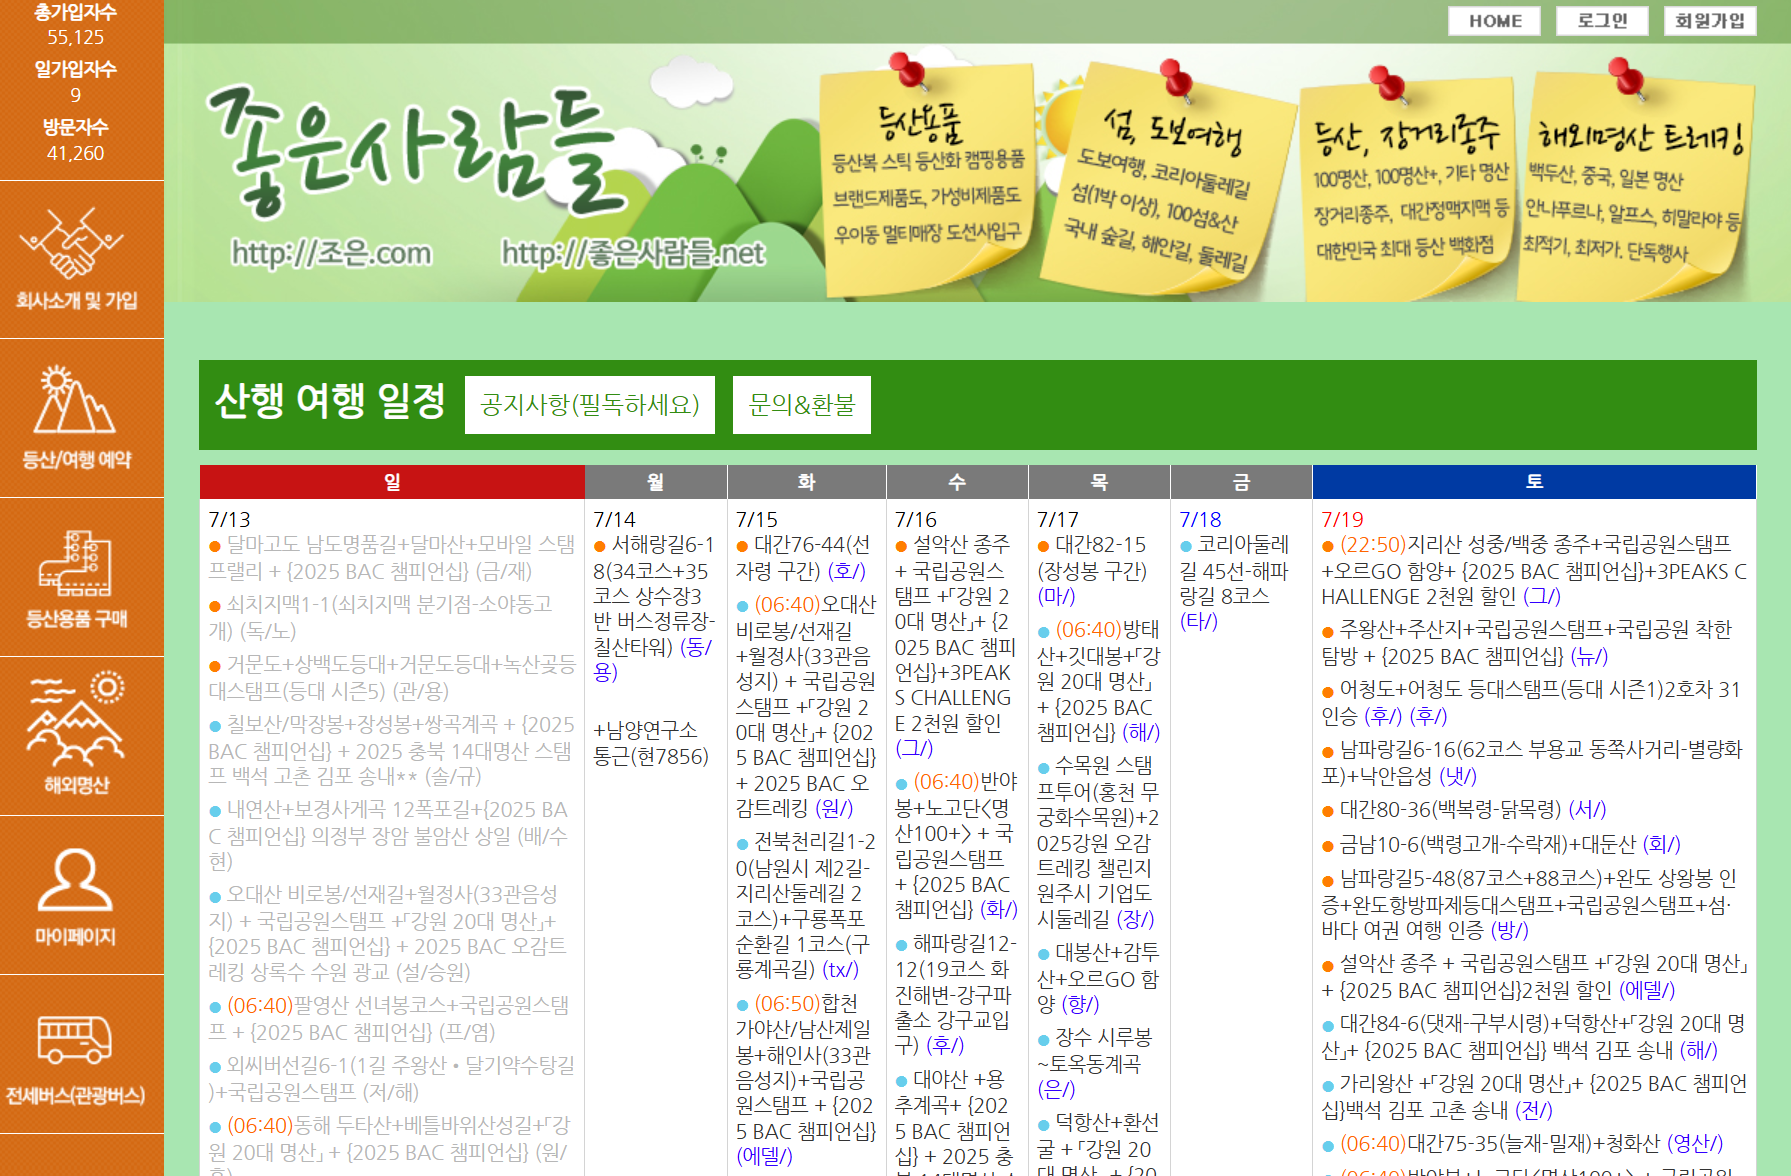Select the 화 (Tuesday) column header
Image resolution: width=1791 pixels, height=1176 pixels.
(x=807, y=482)
